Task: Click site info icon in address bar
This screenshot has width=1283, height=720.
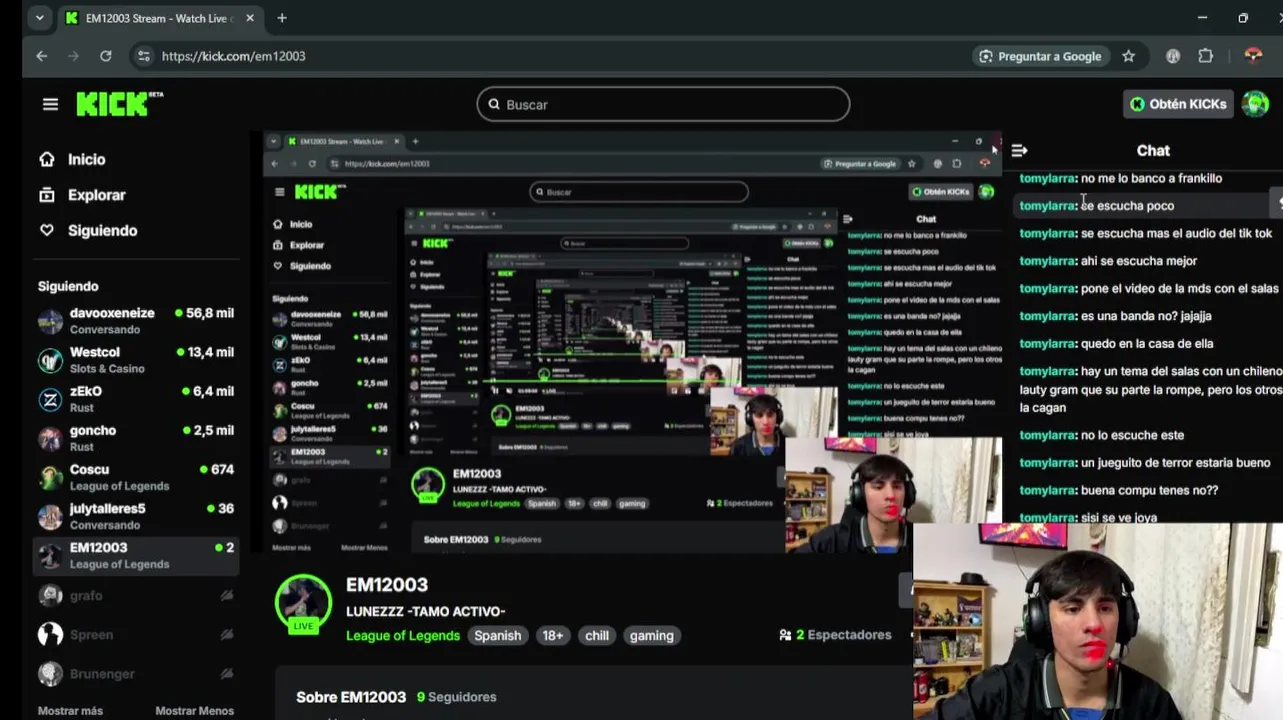Action: [x=144, y=56]
